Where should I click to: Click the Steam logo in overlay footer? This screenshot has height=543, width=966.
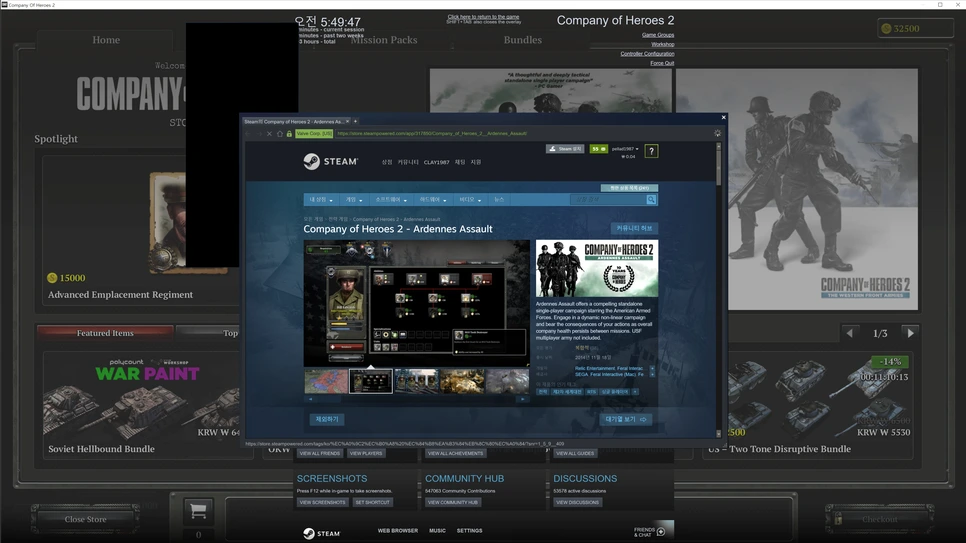[322, 533]
